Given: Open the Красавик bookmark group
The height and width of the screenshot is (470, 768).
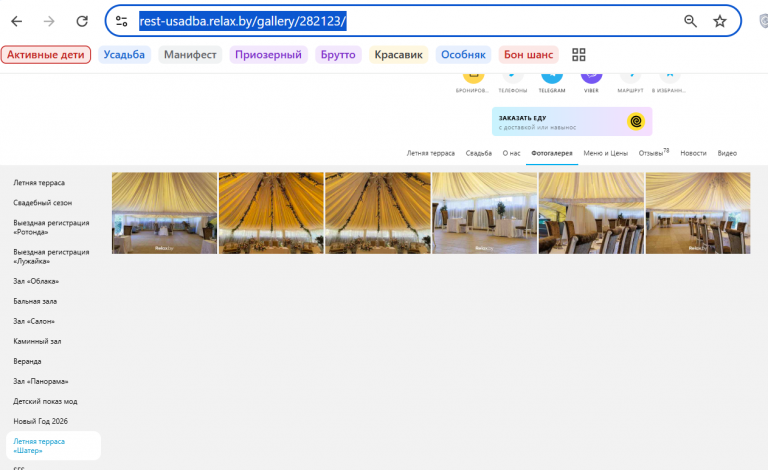Looking at the screenshot, I should tap(398, 54).
